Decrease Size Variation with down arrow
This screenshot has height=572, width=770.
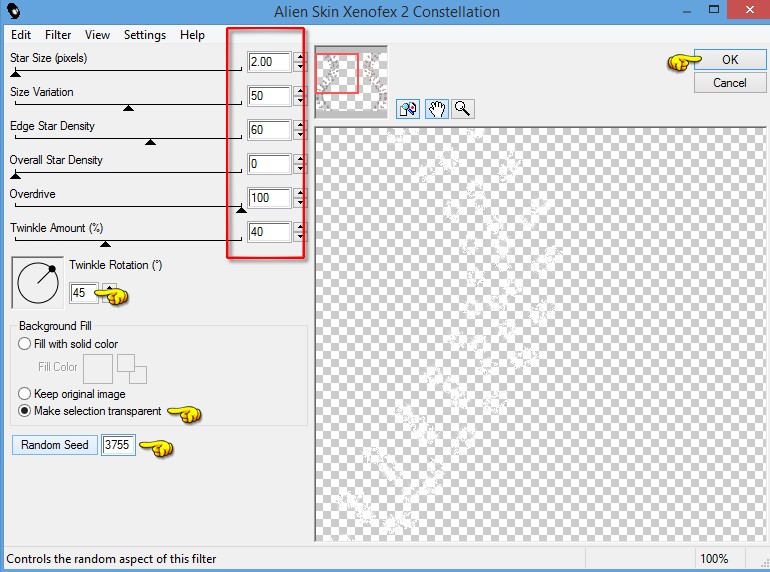click(300, 101)
